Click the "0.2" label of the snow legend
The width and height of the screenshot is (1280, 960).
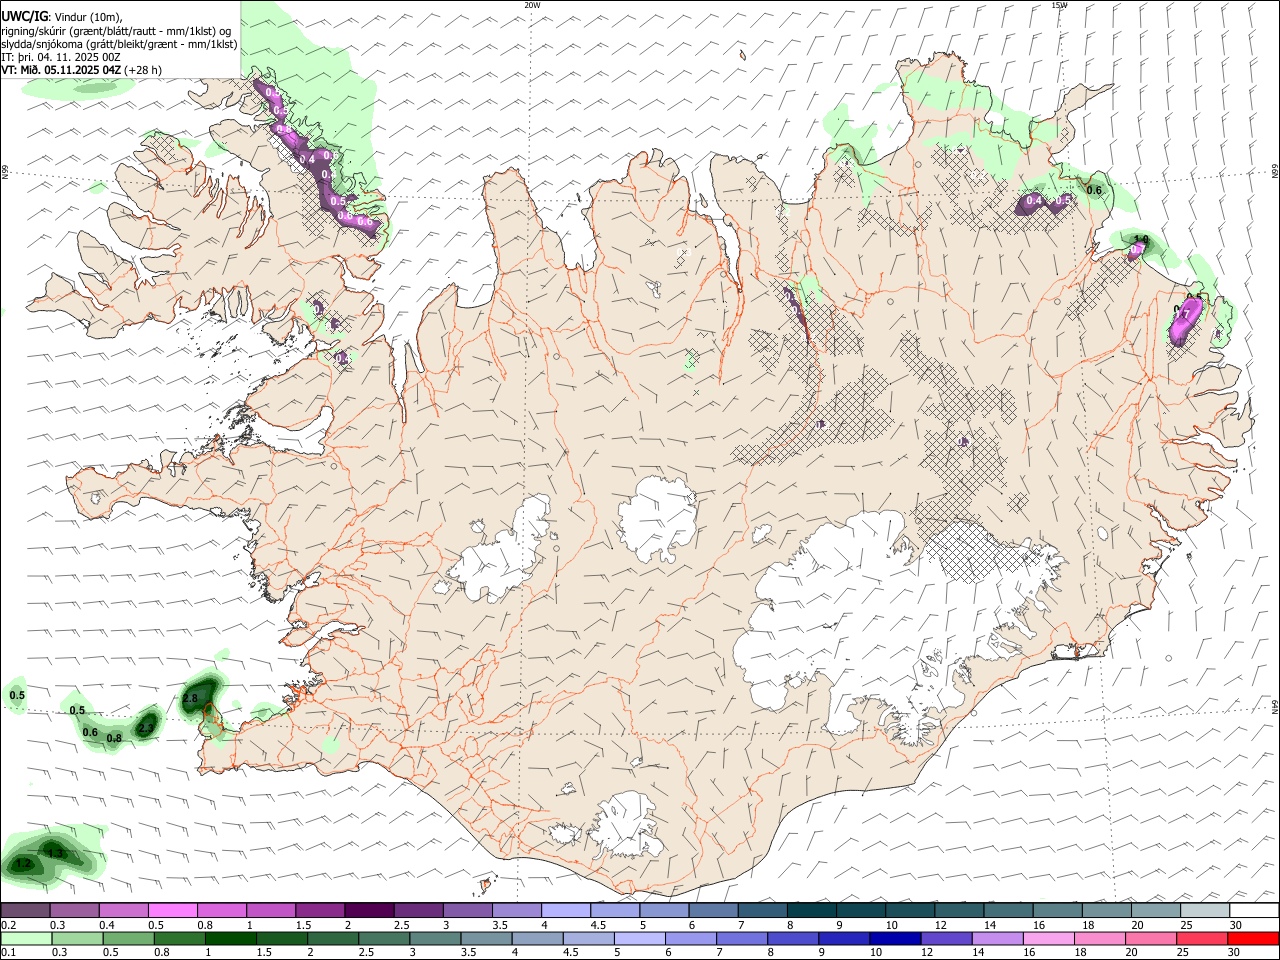[x=10, y=925]
